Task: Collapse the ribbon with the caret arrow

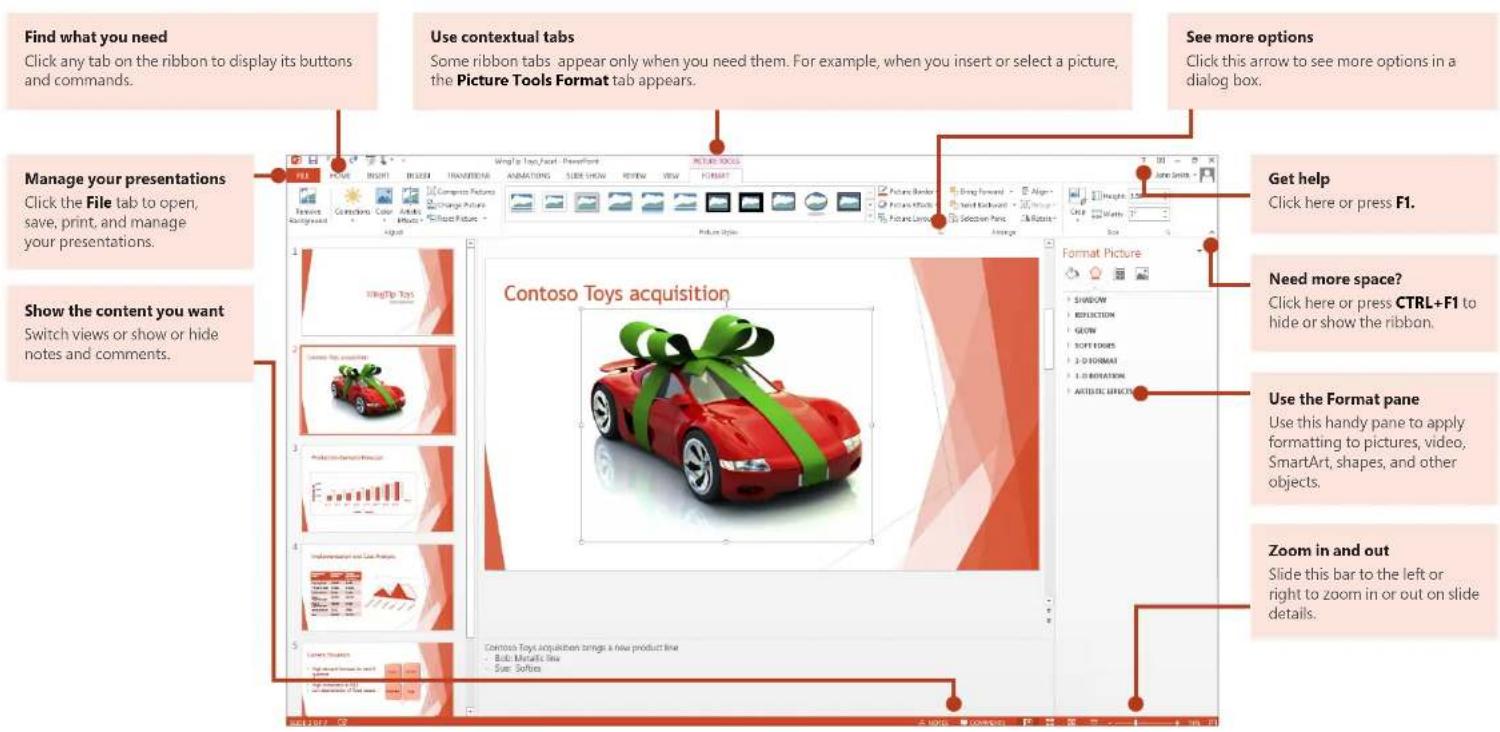Action: (1211, 232)
